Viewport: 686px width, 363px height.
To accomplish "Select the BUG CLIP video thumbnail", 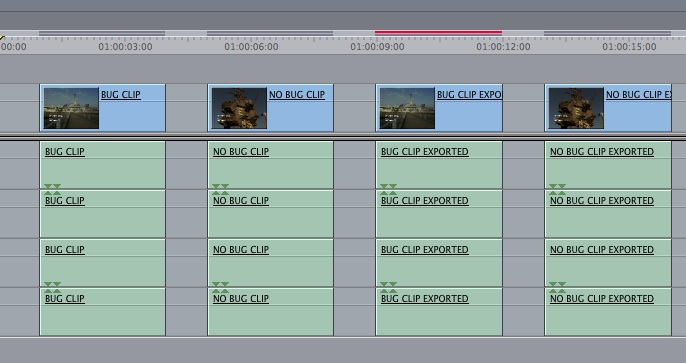I will pos(71,108).
